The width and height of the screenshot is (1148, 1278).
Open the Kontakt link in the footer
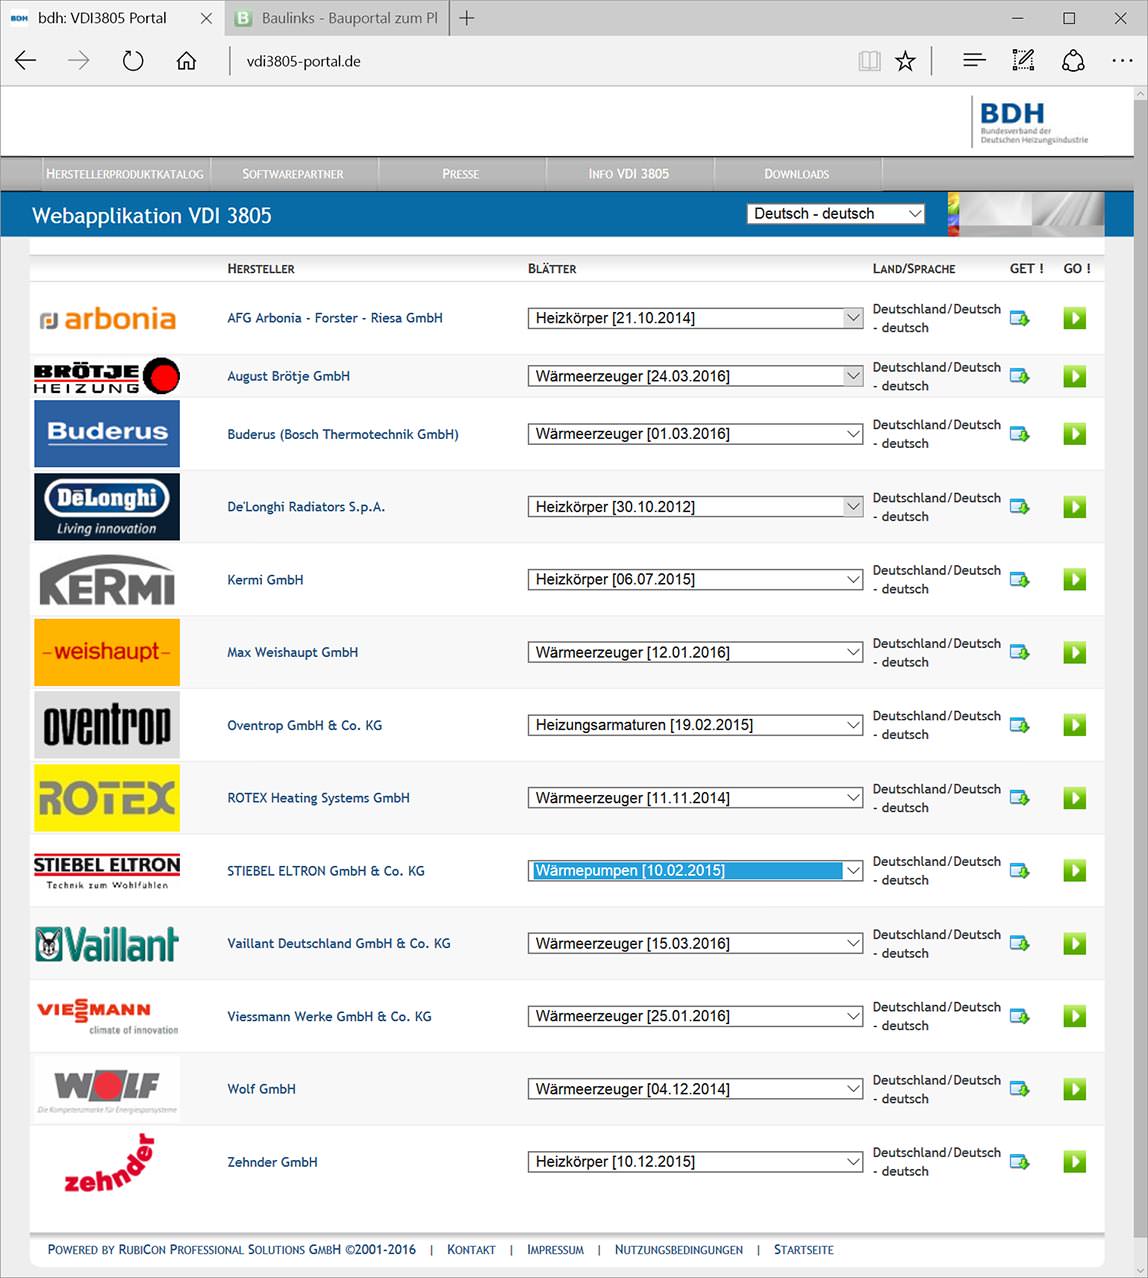tap(471, 1249)
